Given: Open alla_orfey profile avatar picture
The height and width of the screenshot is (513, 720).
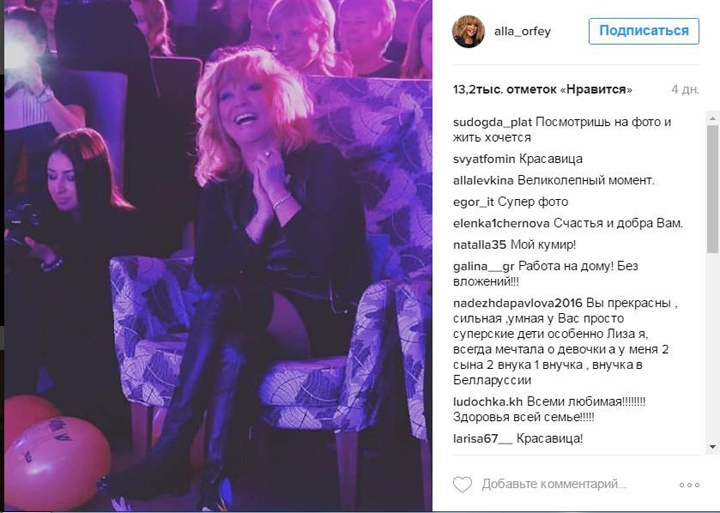Looking at the screenshot, I should pos(468,31).
